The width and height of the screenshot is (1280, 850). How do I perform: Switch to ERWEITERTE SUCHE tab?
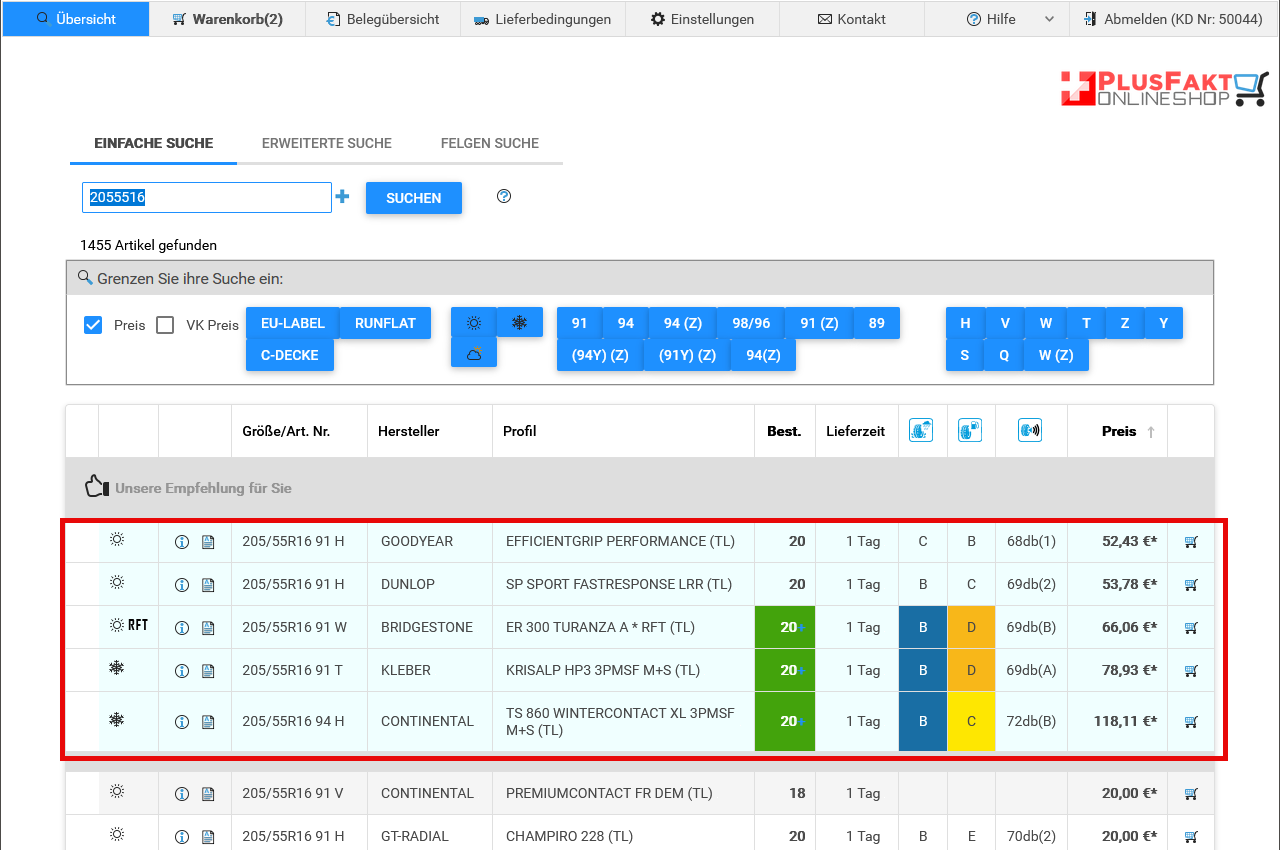(x=327, y=143)
